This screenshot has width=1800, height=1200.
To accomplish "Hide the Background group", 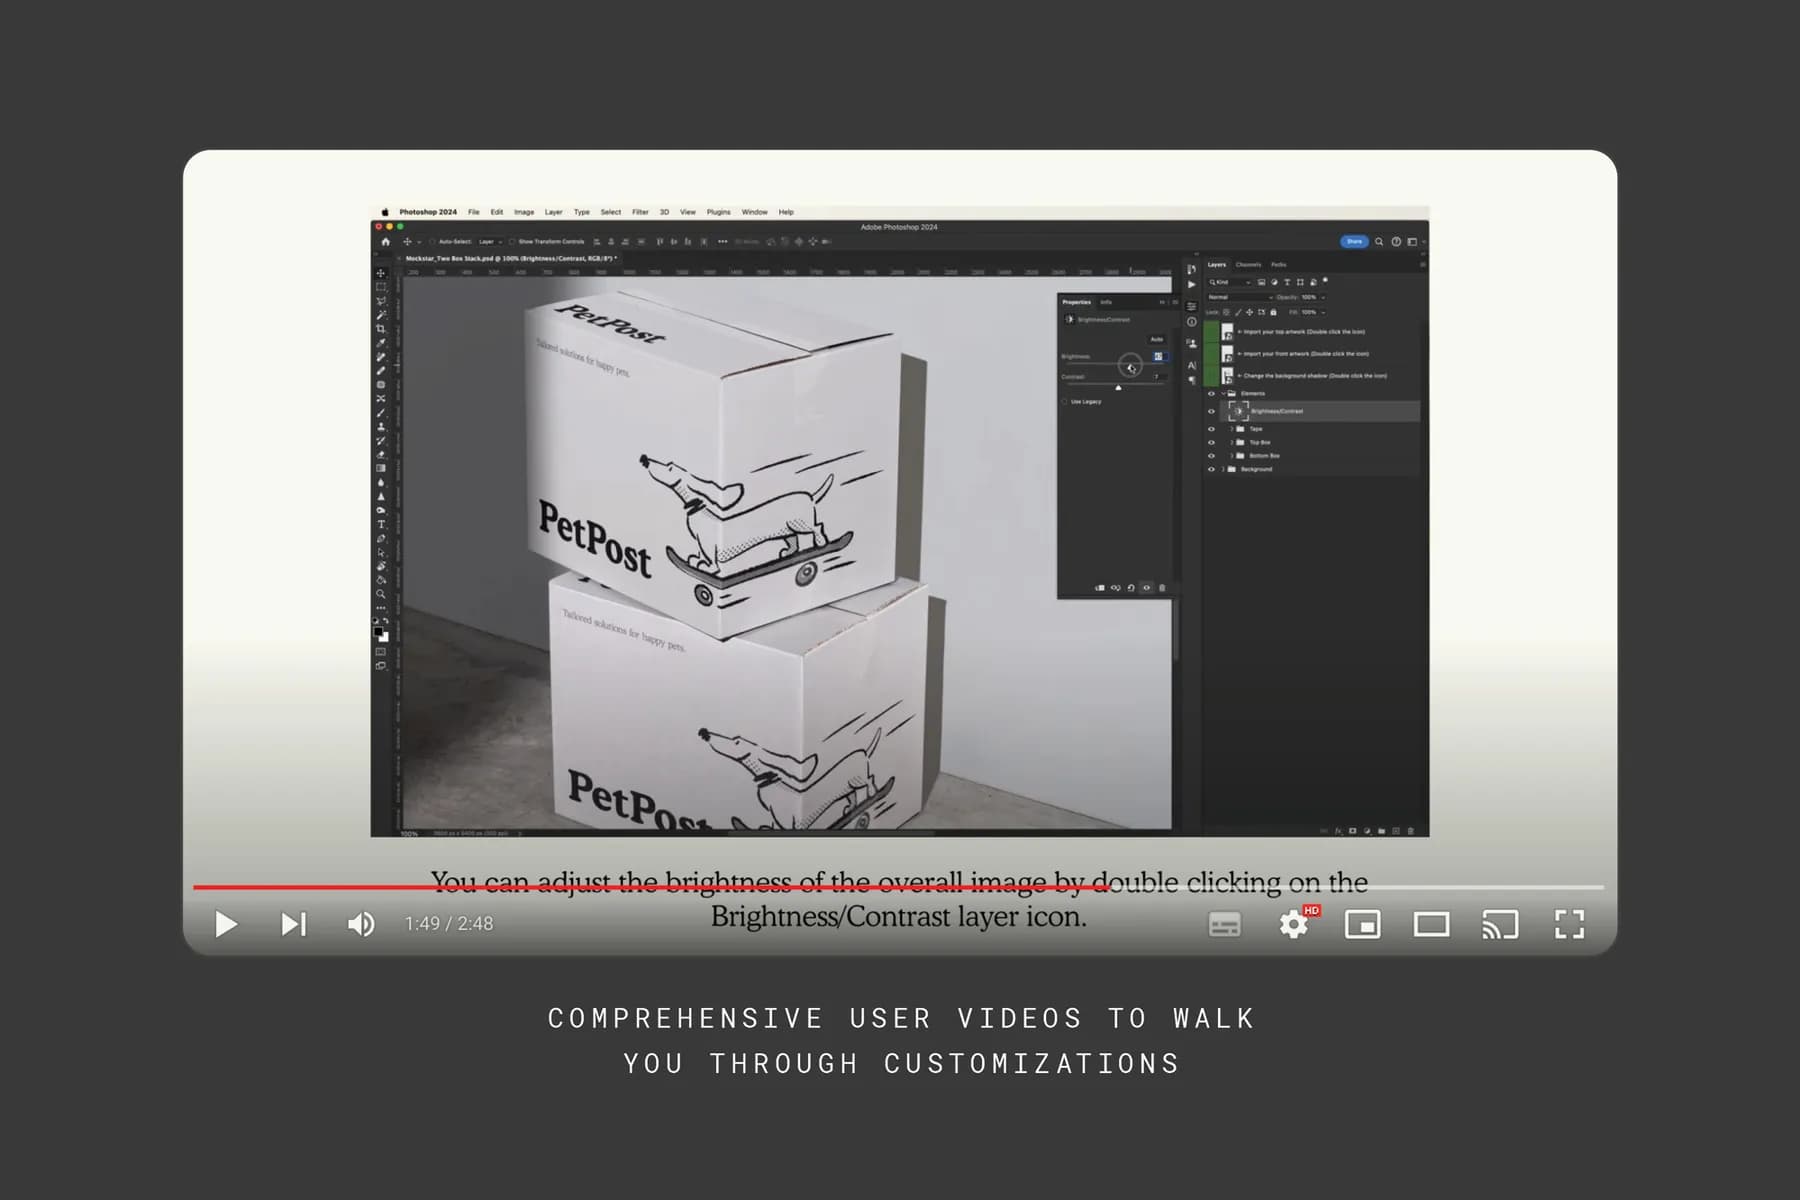I will [1211, 469].
